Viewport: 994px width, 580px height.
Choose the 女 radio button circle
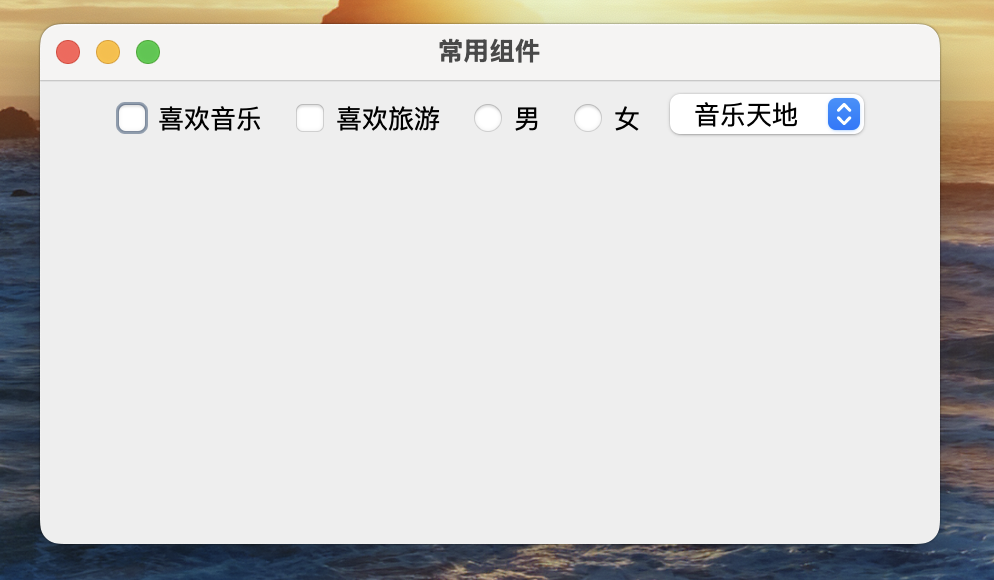588,118
